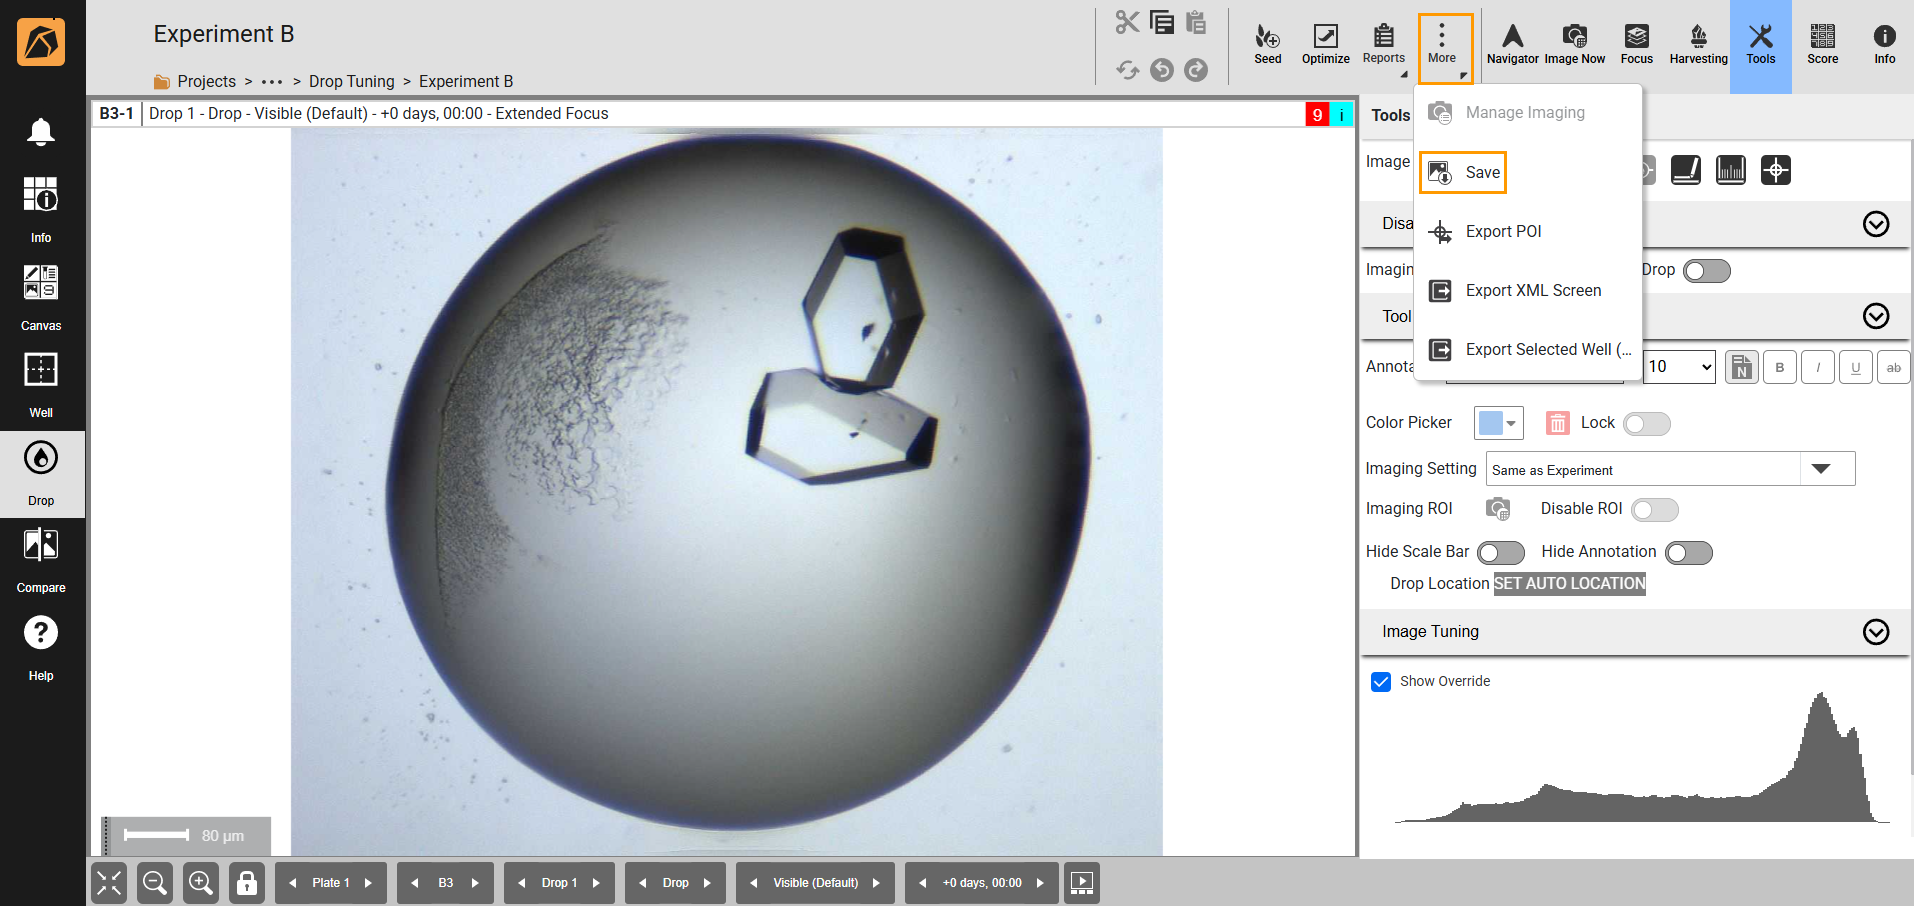
Task: Uncheck the Show Override checkbox
Action: pyautogui.click(x=1381, y=682)
